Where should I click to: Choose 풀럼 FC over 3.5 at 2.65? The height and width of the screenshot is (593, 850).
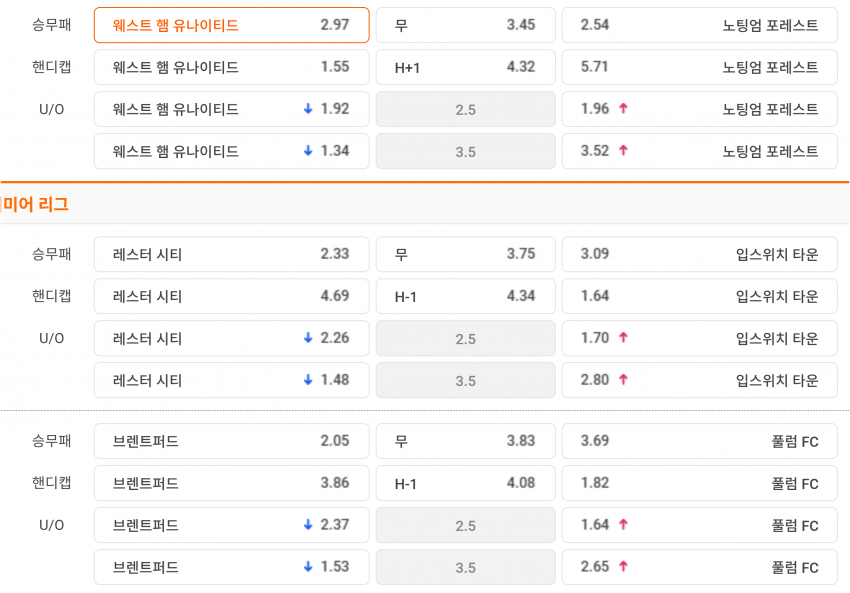tap(700, 567)
